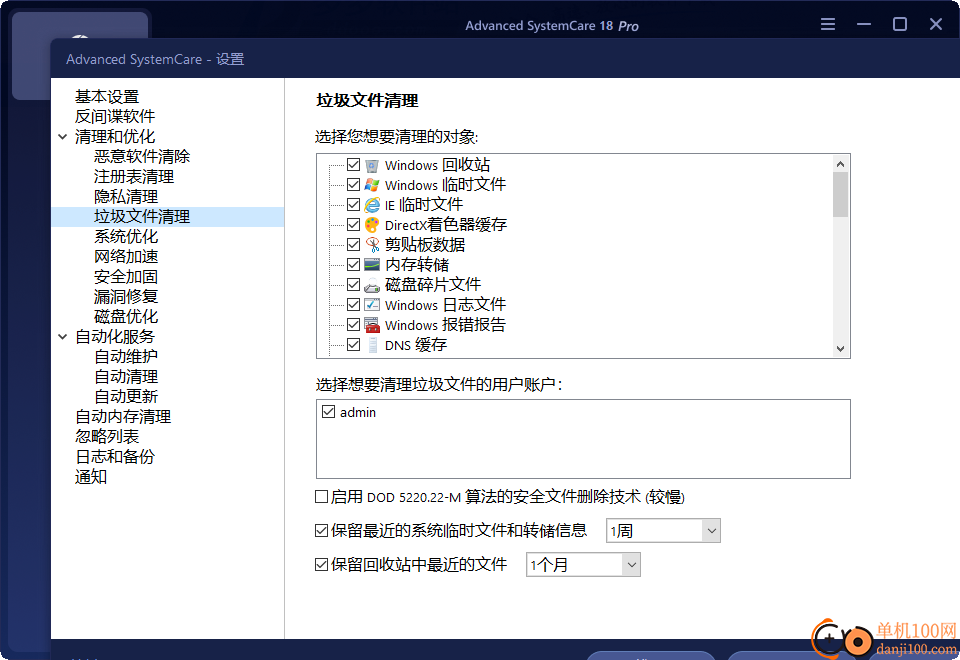Open 注册表清理 settings
Image resolution: width=960 pixels, height=660 pixels.
(x=134, y=177)
